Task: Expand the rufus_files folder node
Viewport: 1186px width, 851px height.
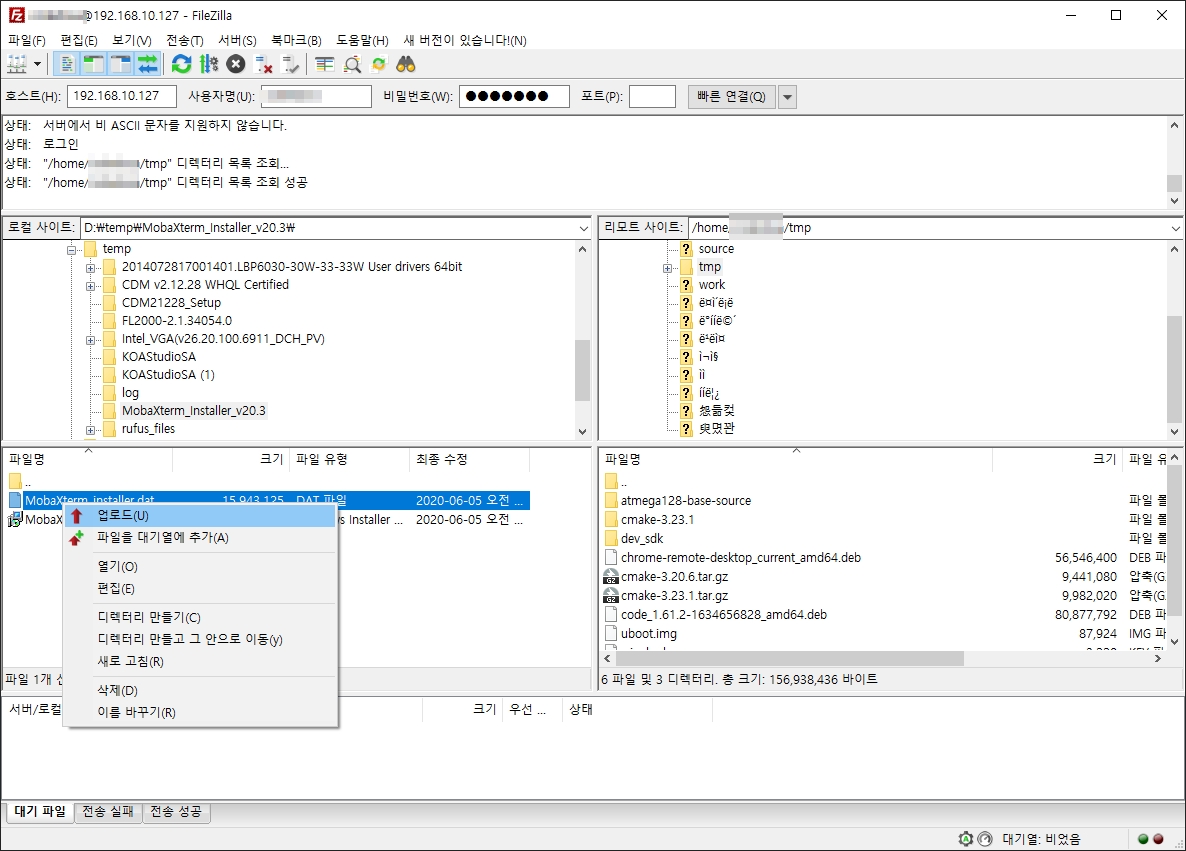Action: (90, 430)
